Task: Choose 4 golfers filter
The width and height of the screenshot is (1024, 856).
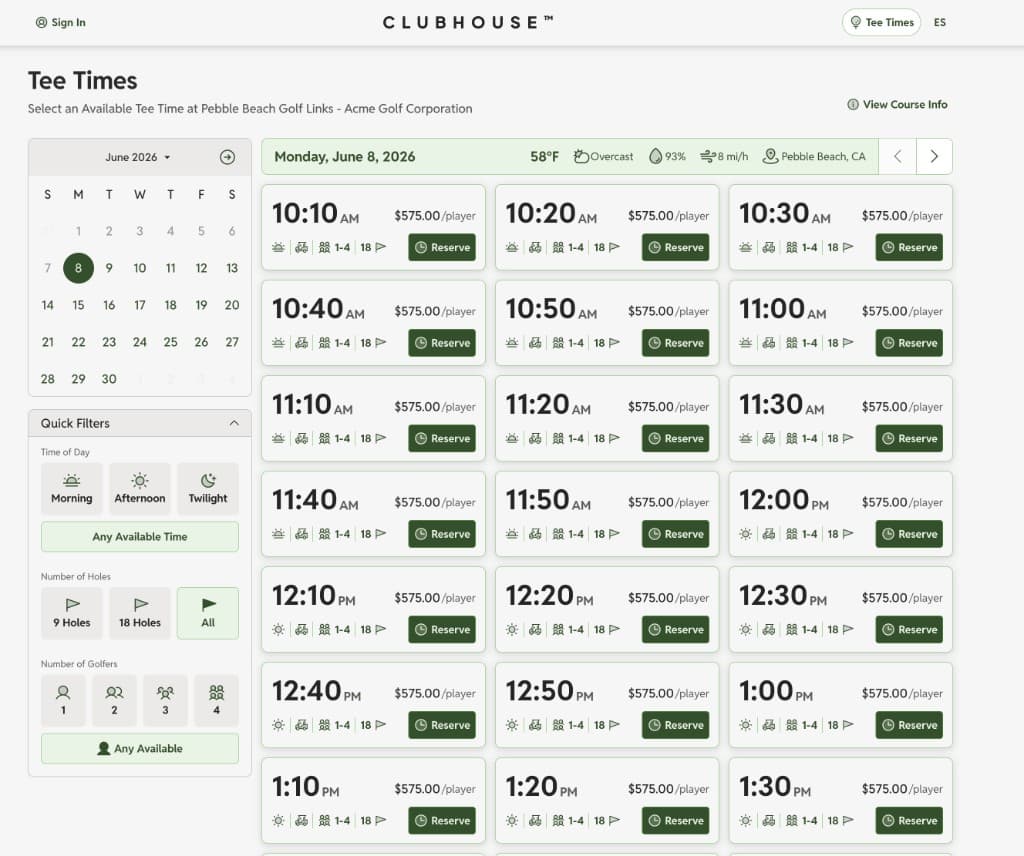Action: 216,700
